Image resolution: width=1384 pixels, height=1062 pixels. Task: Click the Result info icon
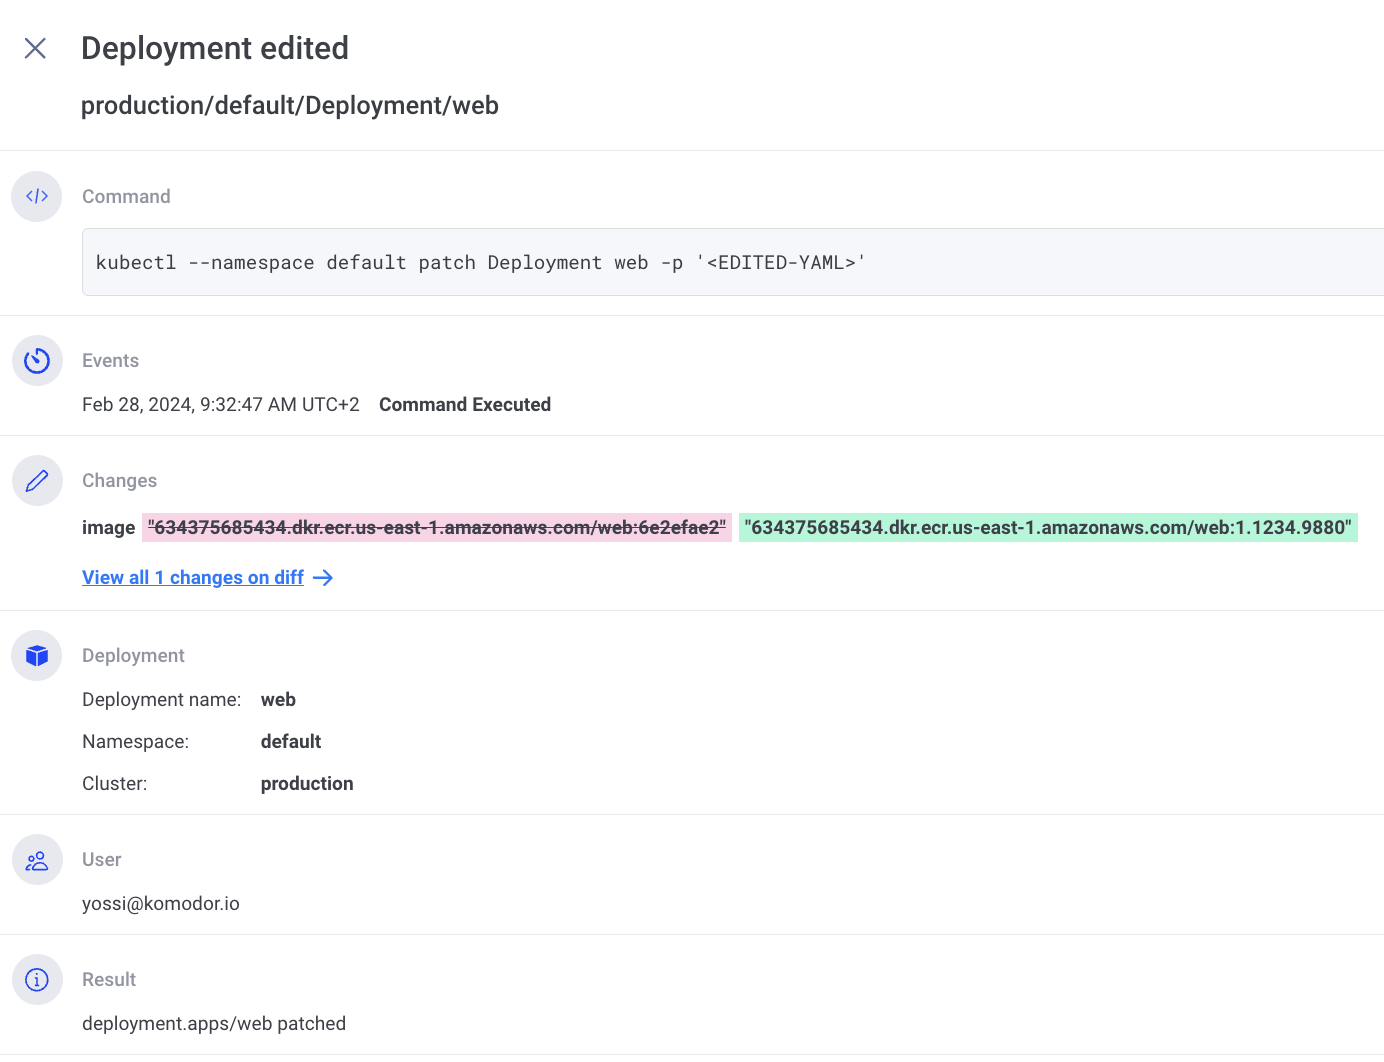pyautogui.click(x=37, y=980)
